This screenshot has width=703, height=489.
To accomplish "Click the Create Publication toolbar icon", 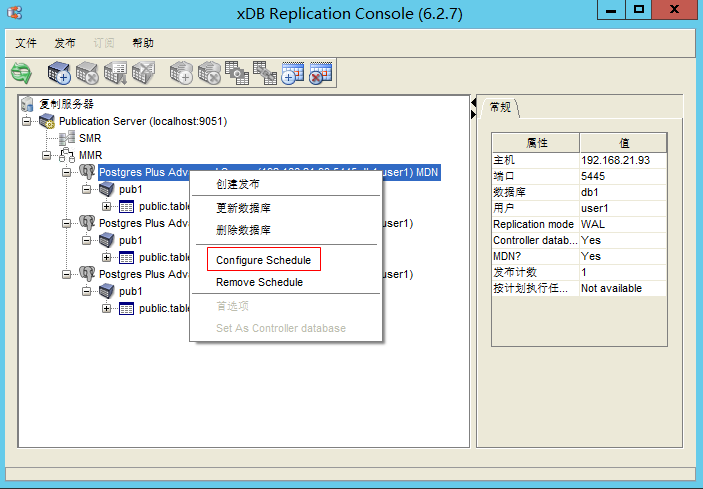I will [59, 73].
